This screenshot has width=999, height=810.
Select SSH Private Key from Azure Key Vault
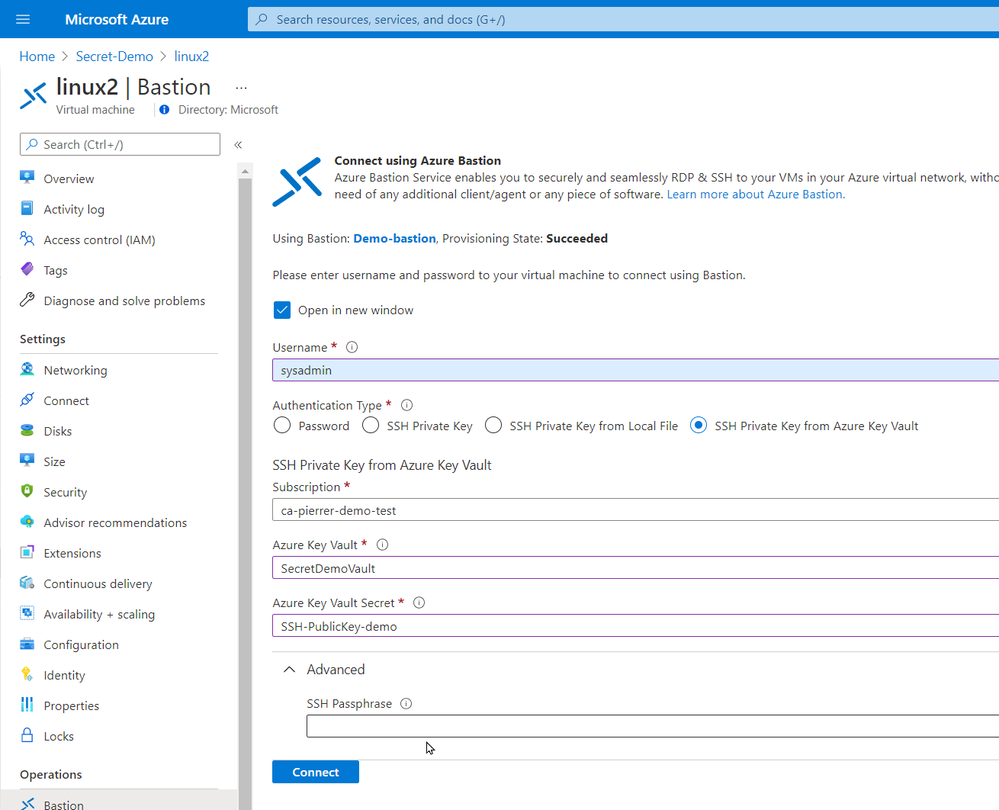[698, 426]
